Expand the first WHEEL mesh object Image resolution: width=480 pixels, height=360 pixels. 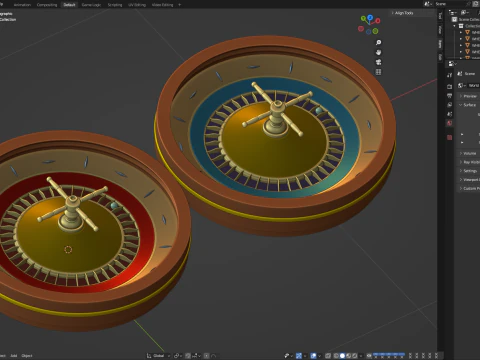pos(461,32)
